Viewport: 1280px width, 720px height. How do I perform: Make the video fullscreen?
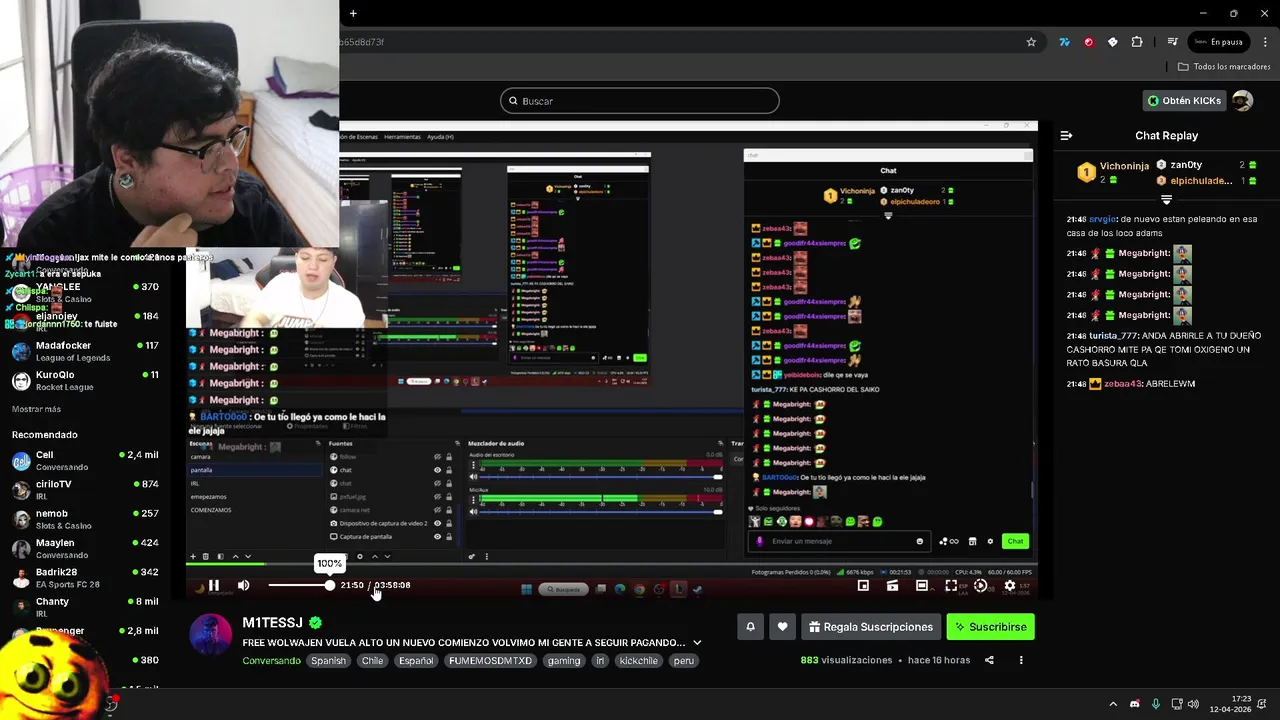(x=951, y=586)
